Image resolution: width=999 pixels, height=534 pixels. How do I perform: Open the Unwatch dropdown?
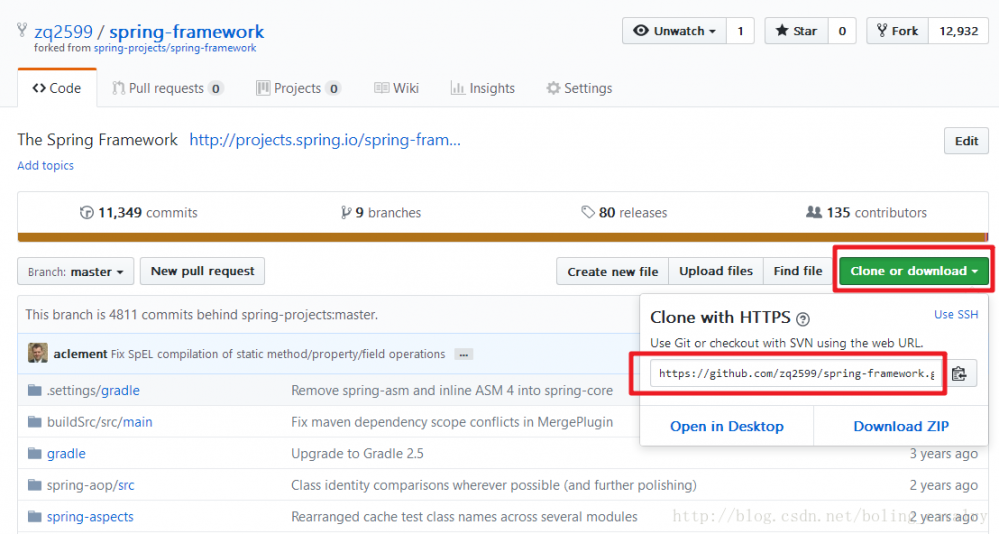tap(674, 31)
